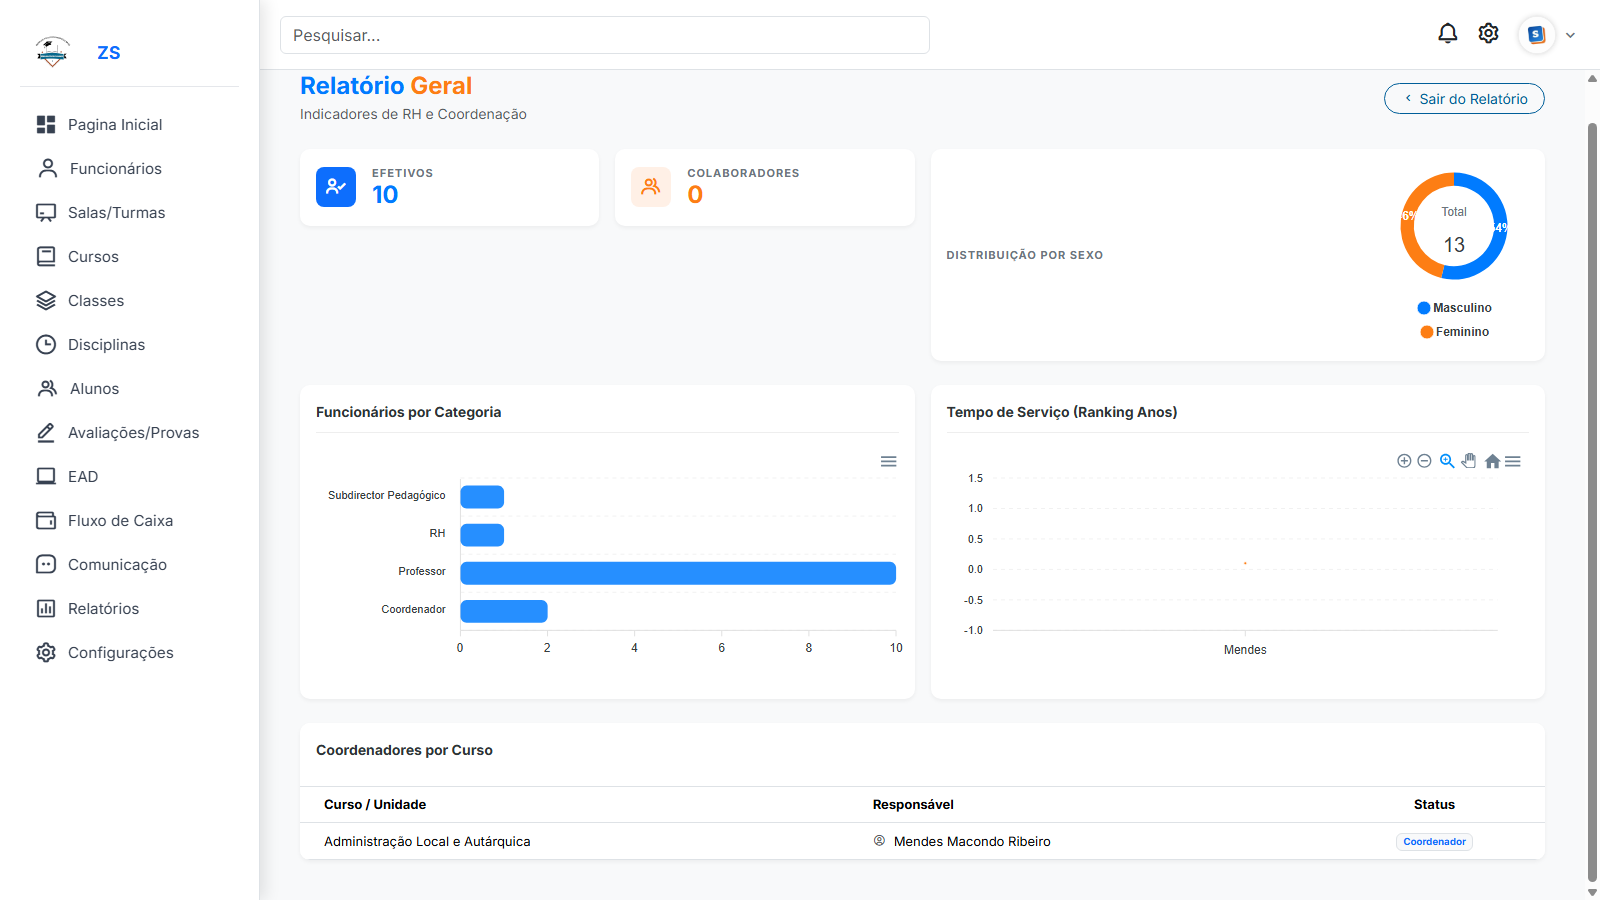Select the magnifier selection zoom tool
1600x900 pixels.
pyautogui.click(x=1446, y=461)
